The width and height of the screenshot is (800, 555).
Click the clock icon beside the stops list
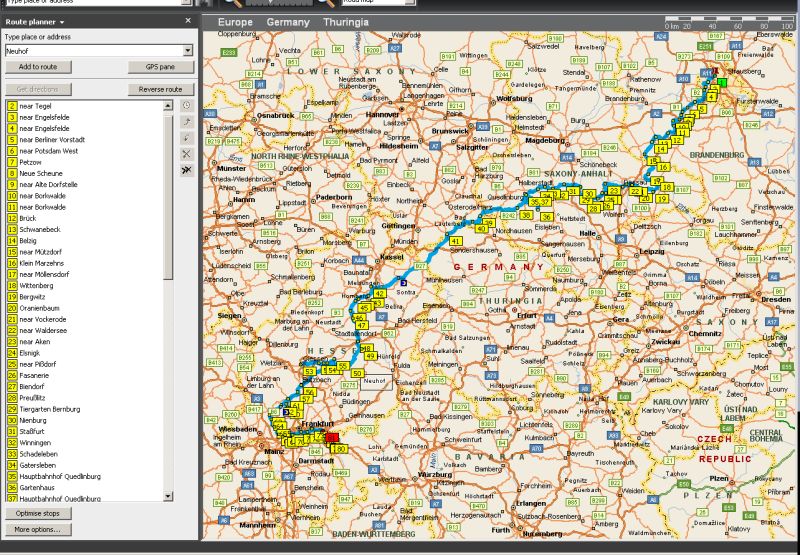[186, 105]
